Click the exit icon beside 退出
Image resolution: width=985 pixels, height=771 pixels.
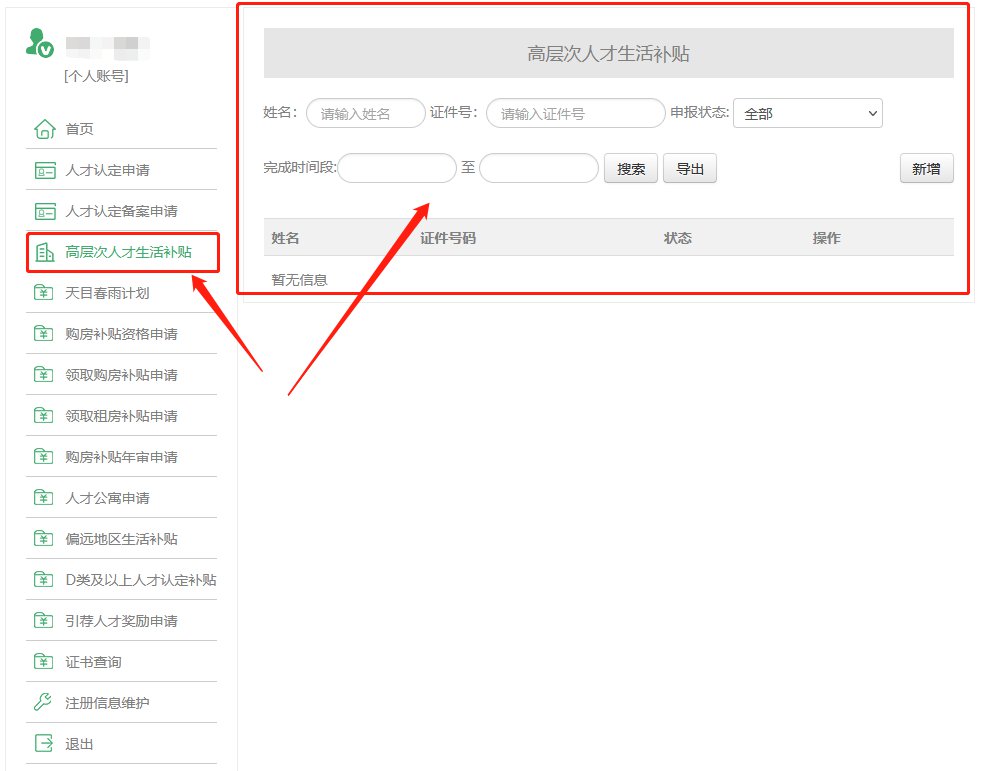(x=44, y=744)
